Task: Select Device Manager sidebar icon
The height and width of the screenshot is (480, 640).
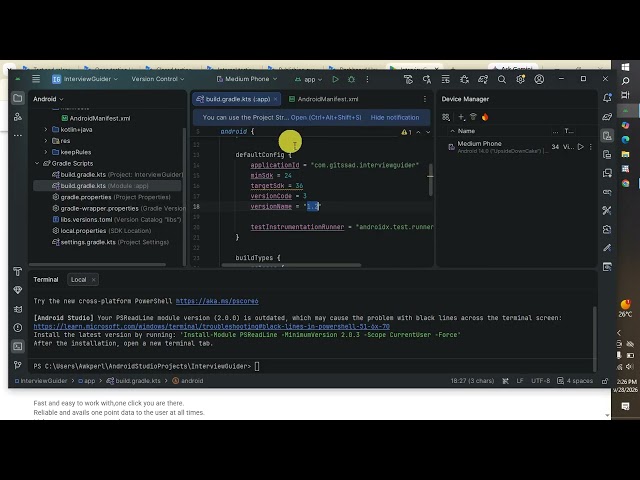Action: coord(607,136)
